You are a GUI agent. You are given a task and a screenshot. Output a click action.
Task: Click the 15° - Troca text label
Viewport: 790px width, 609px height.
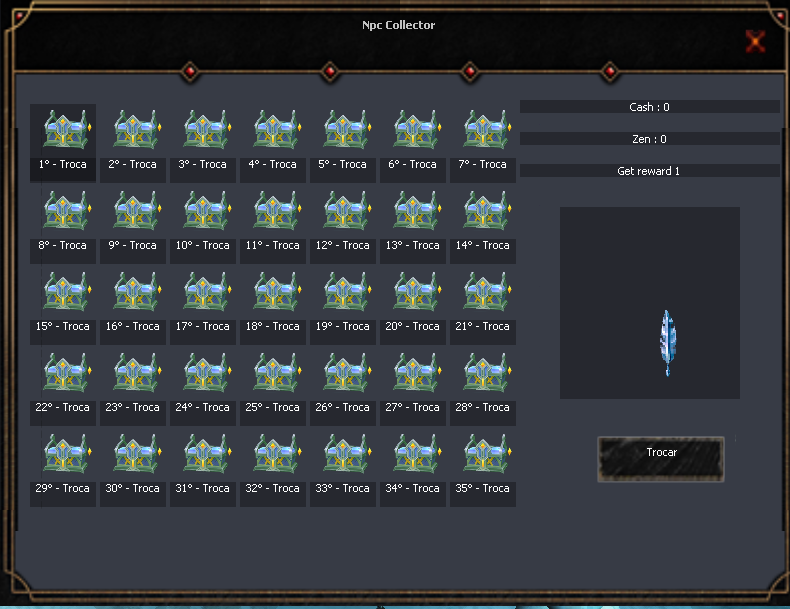click(62, 326)
